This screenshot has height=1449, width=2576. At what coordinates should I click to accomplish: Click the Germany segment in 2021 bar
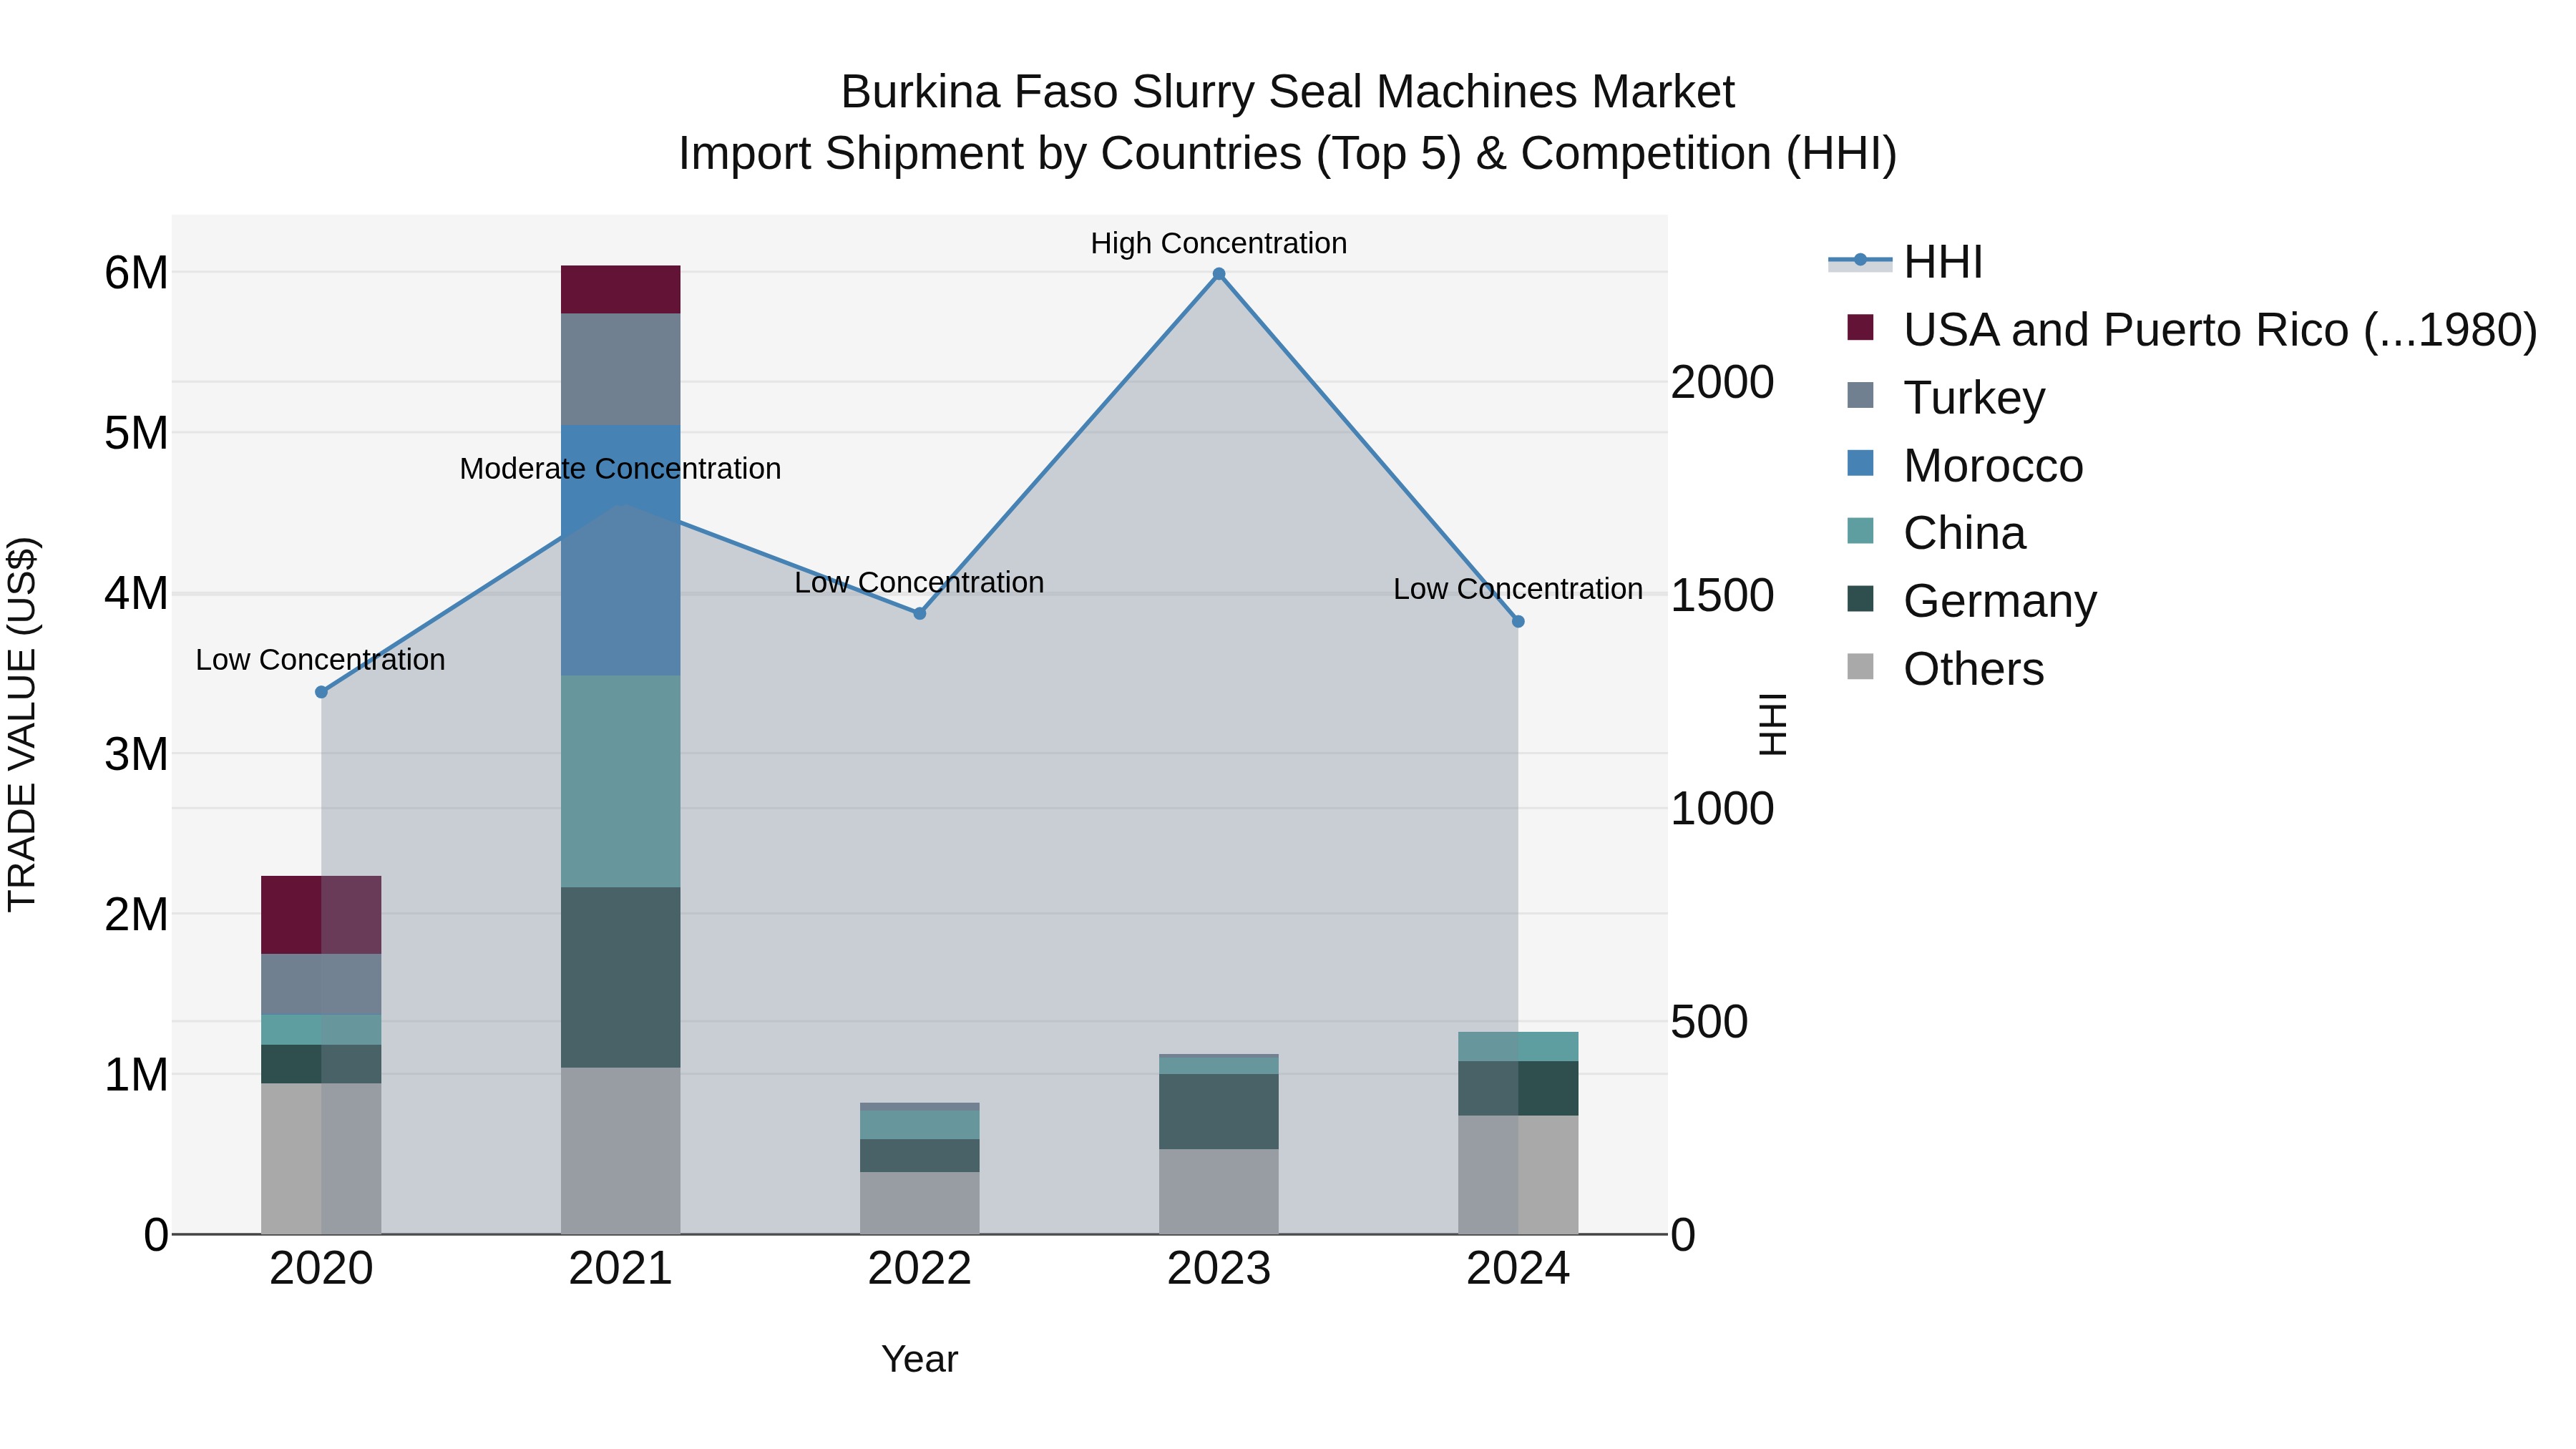click(620, 977)
